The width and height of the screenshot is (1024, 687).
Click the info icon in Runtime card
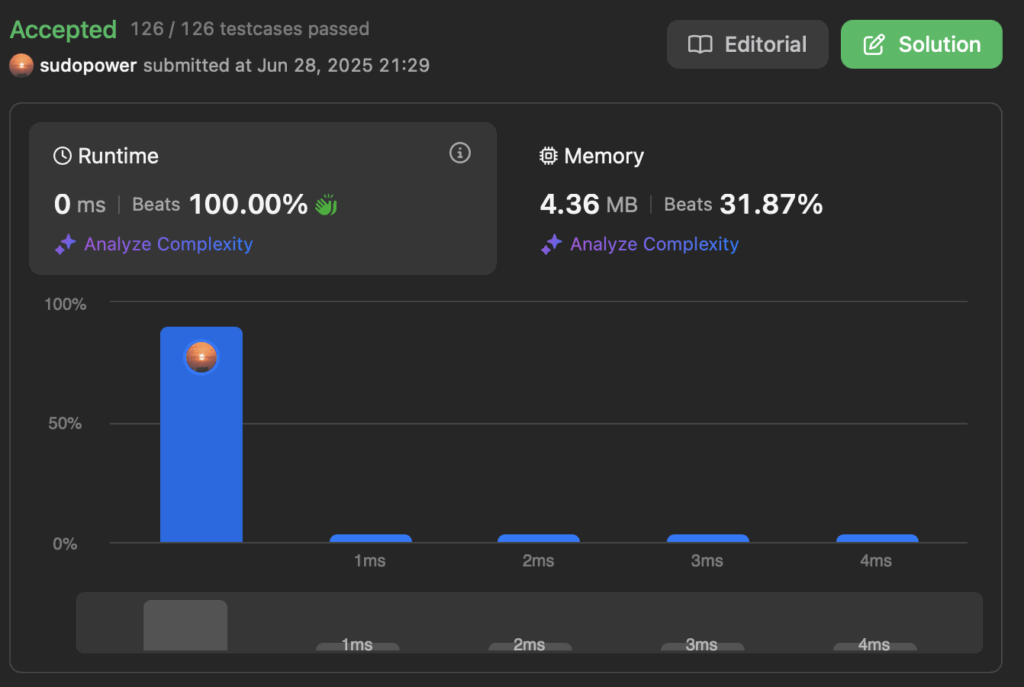[x=460, y=153]
